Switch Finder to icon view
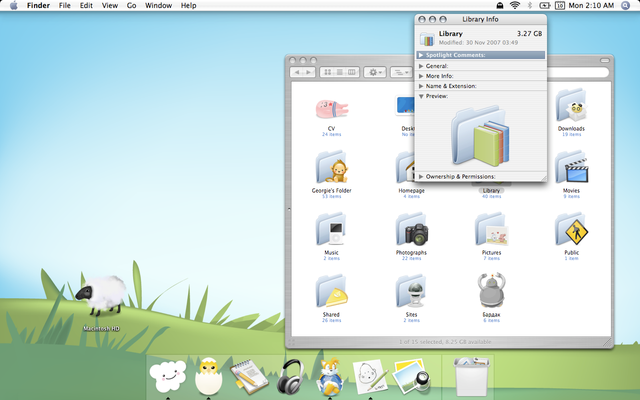The width and height of the screenshot is (640, 400). point(329,72)
